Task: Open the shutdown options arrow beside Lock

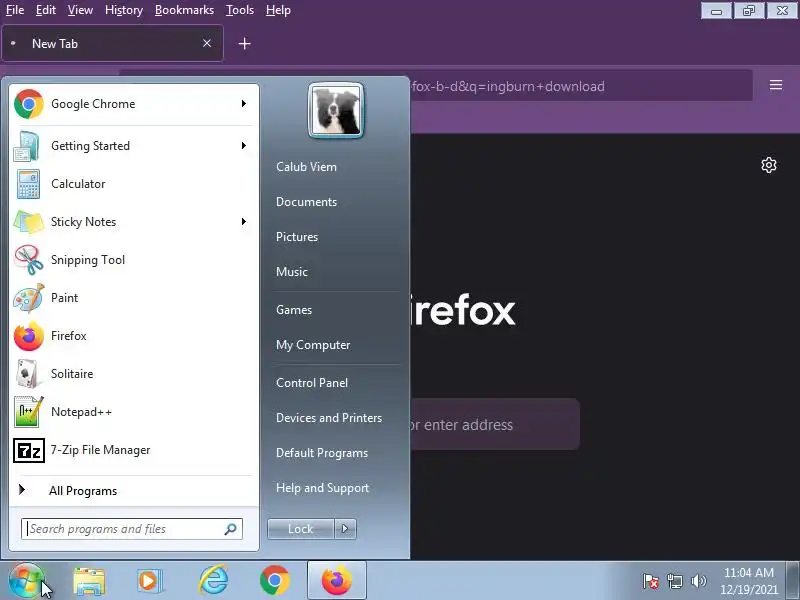Action: pyautogui.click(x=345, y=529)
